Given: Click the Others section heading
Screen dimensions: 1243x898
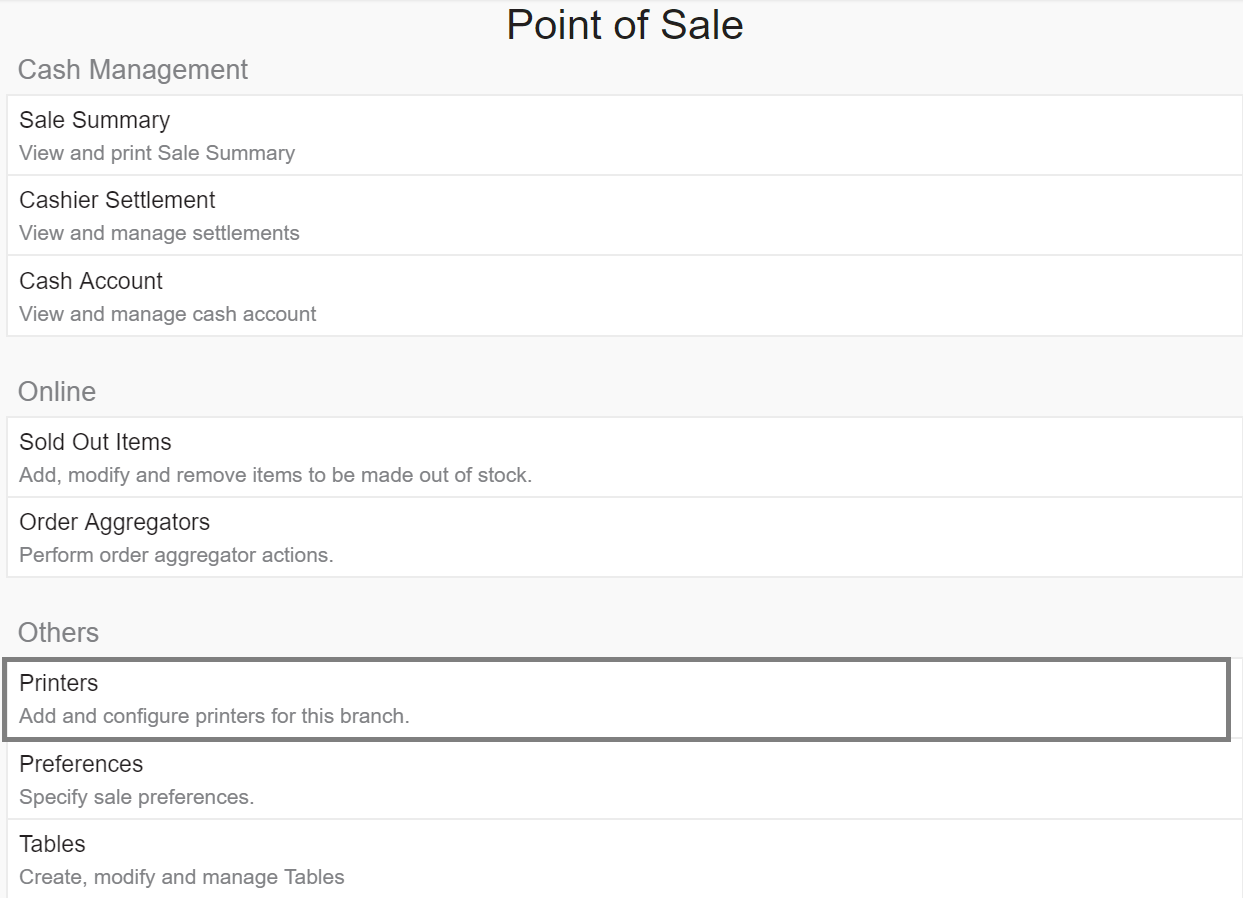Looking at the screenshot, I should (x=58, y=633).
